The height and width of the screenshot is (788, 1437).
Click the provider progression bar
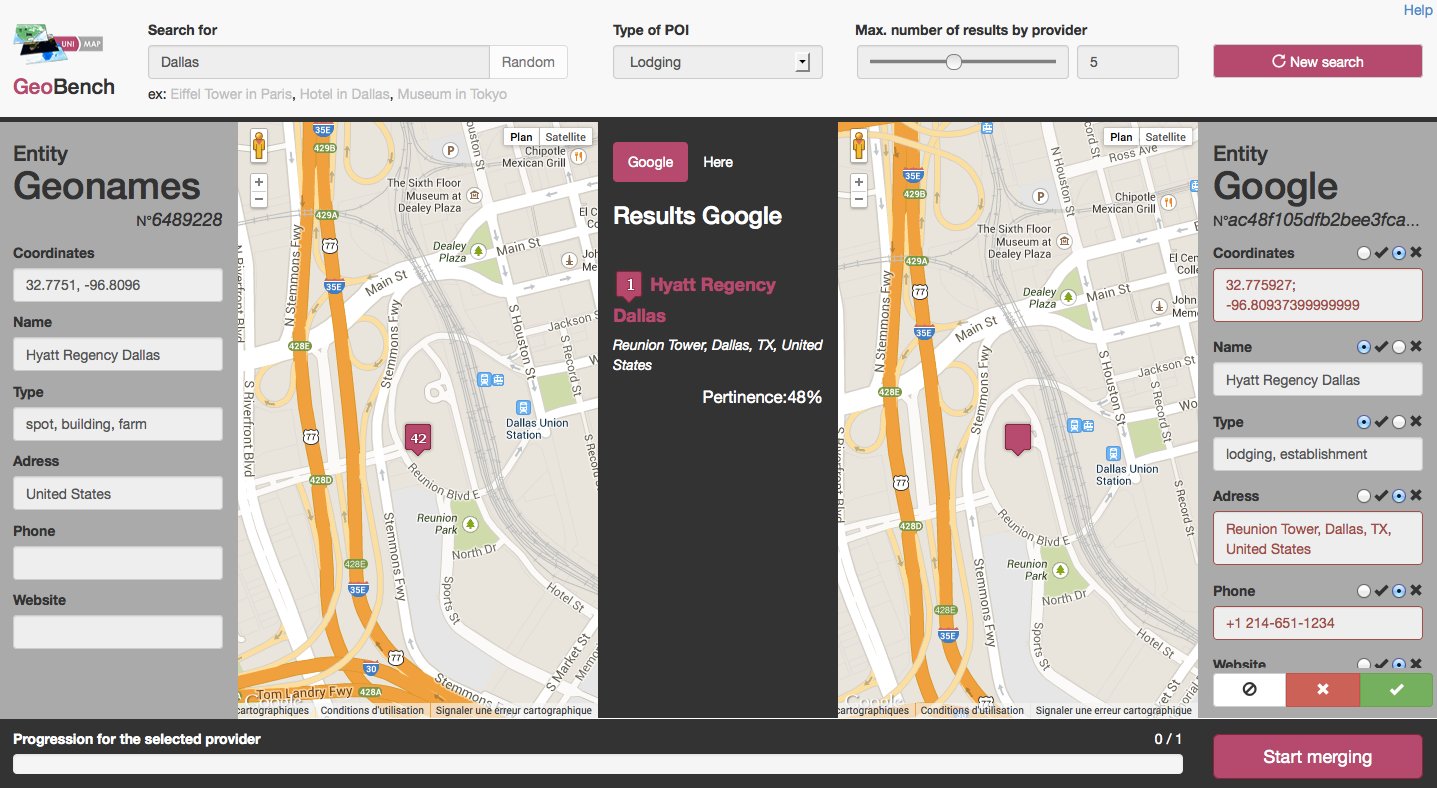597,764
